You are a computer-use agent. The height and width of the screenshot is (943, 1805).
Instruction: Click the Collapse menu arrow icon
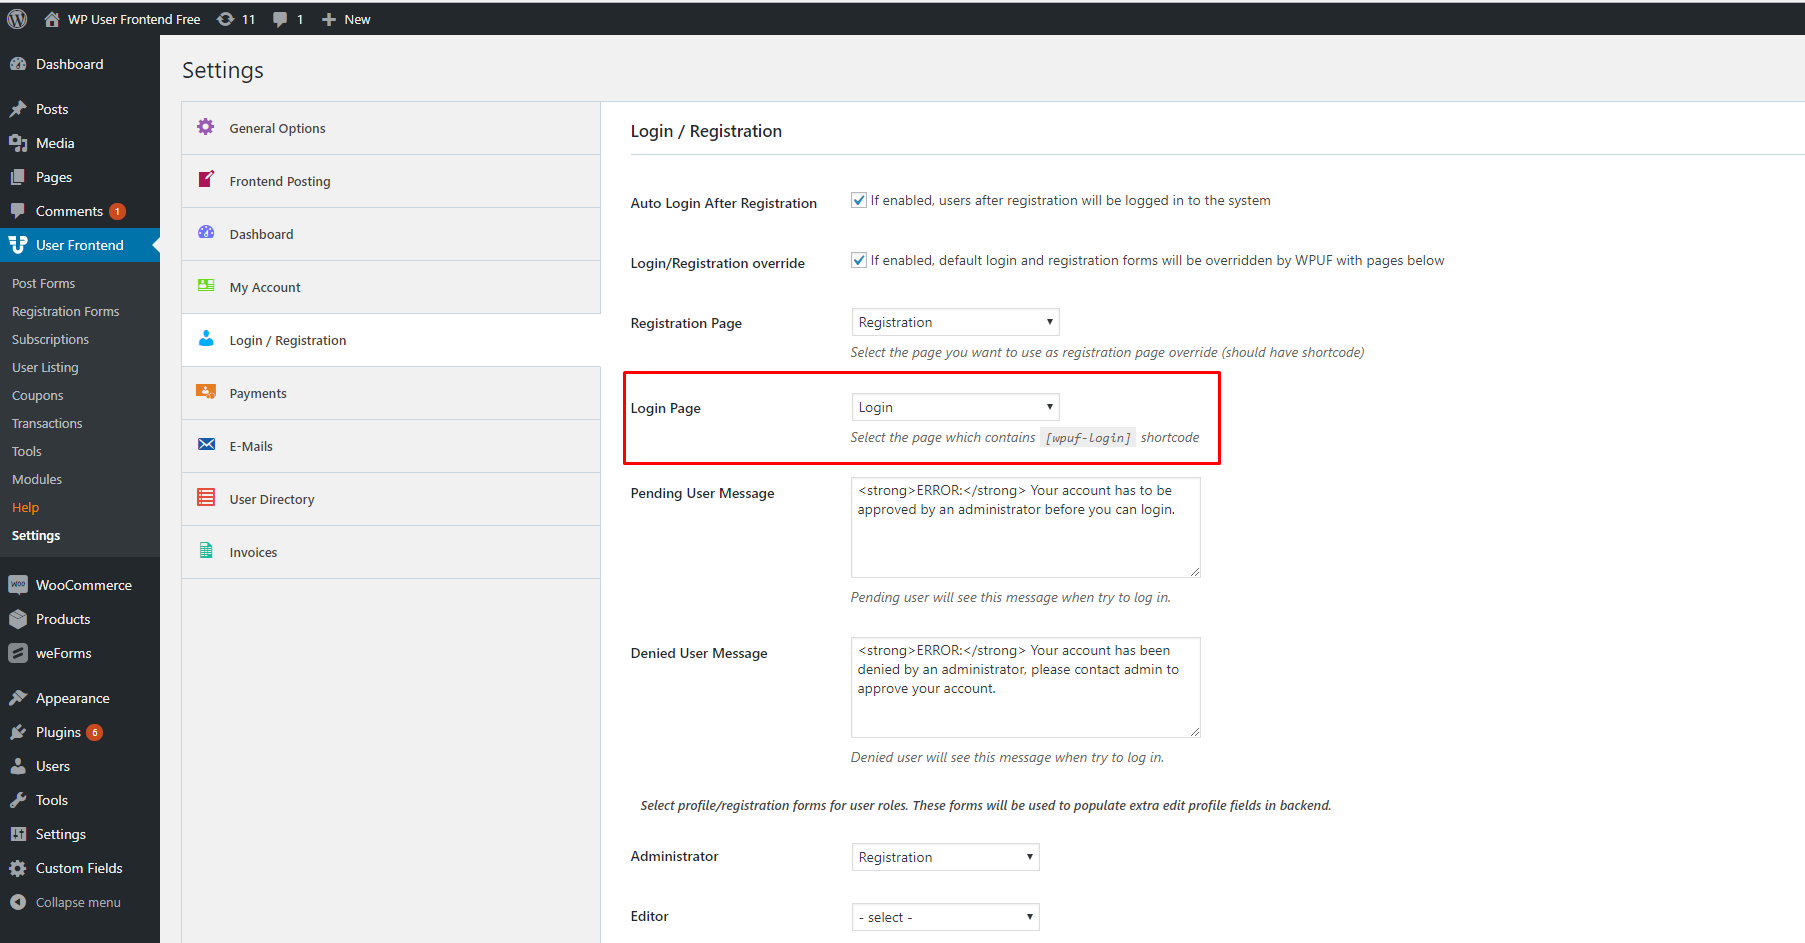tap(18, 902)
